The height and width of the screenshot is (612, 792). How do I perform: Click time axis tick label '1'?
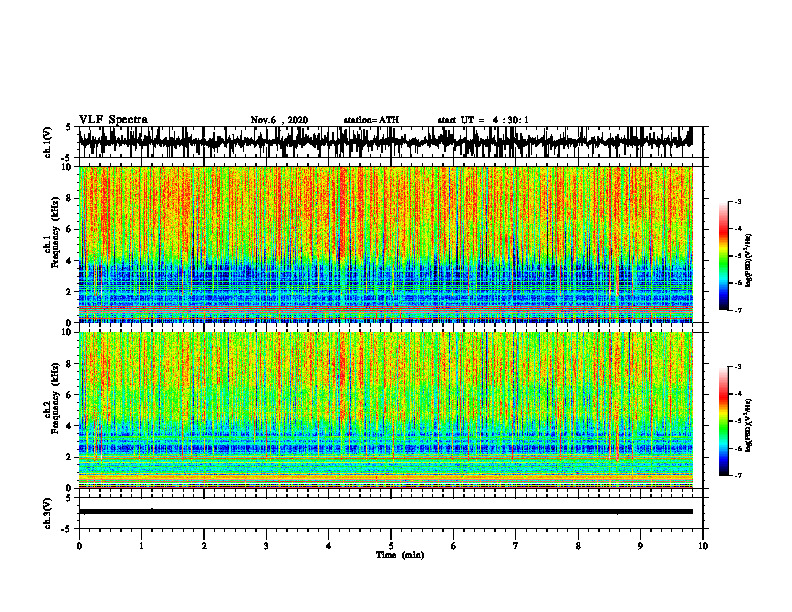[141, 546]
